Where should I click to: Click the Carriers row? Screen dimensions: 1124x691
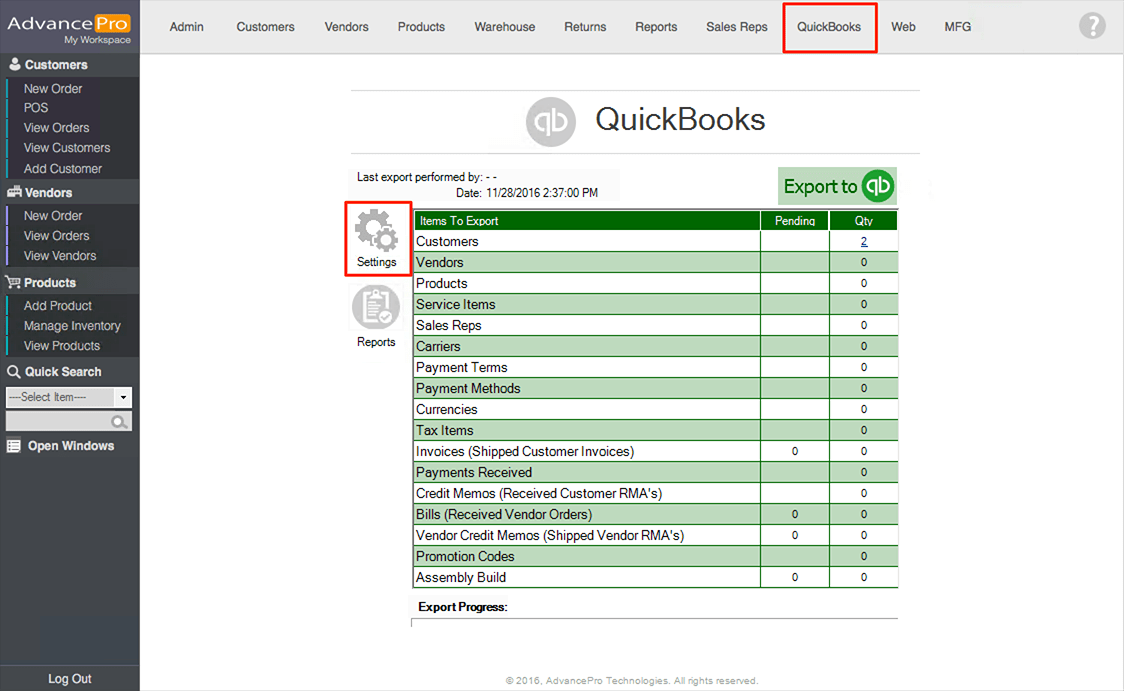click(655, 346)
